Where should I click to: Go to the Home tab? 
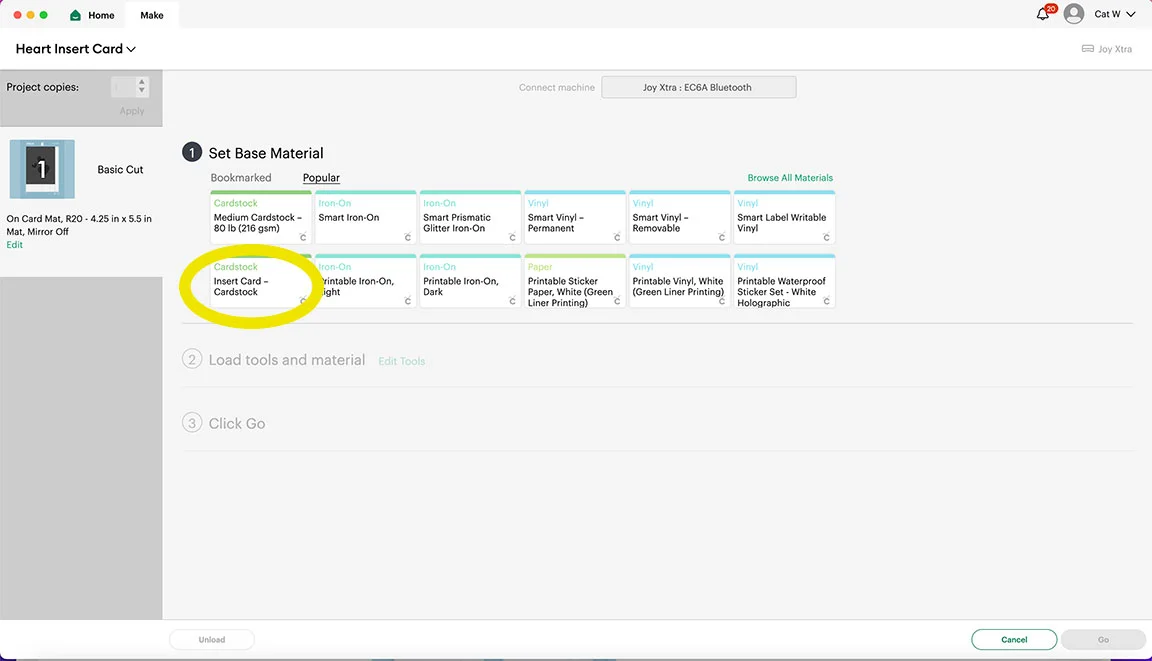pyautogui.click(x=93, y=15)
